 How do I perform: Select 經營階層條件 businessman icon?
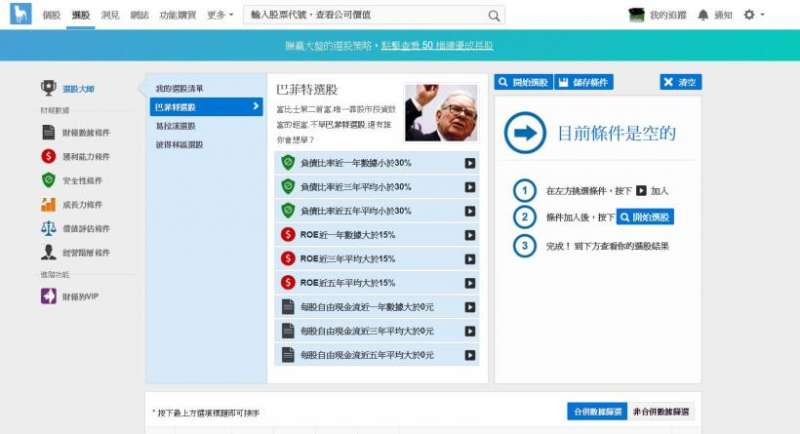click(x=48, y=252)
